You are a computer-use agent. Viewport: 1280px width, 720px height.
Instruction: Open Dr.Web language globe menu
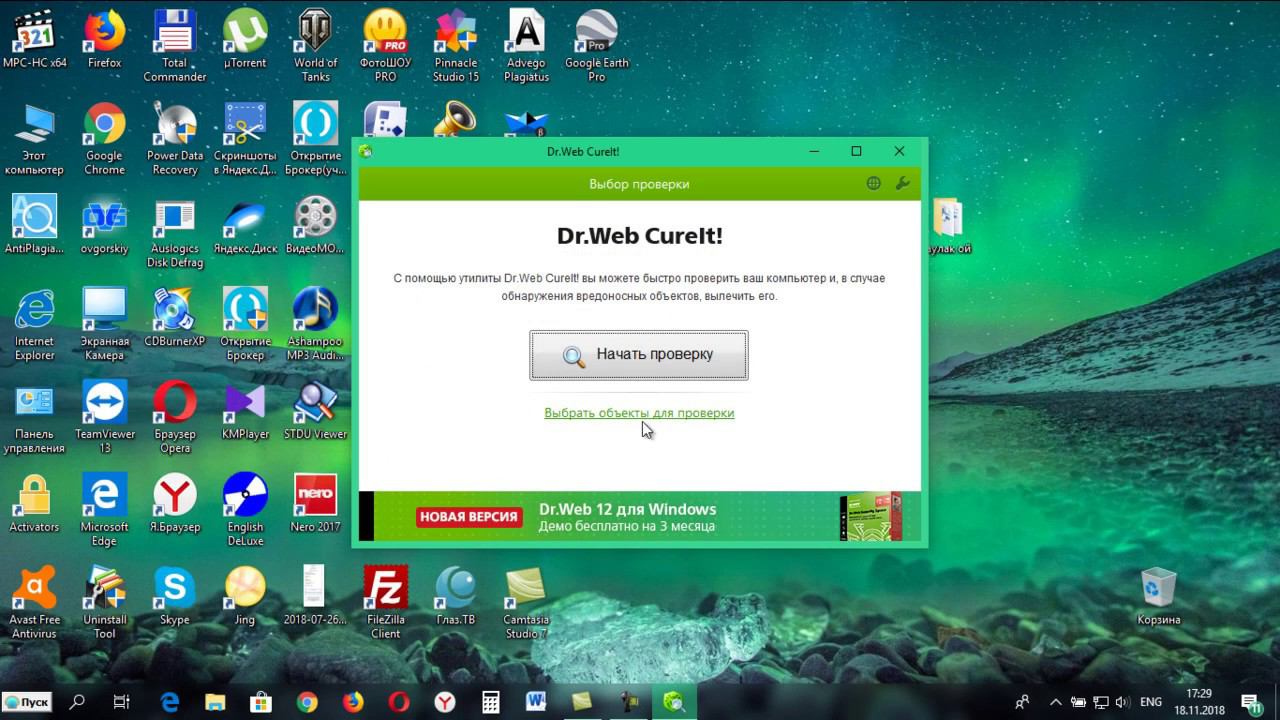click(874, 183)
